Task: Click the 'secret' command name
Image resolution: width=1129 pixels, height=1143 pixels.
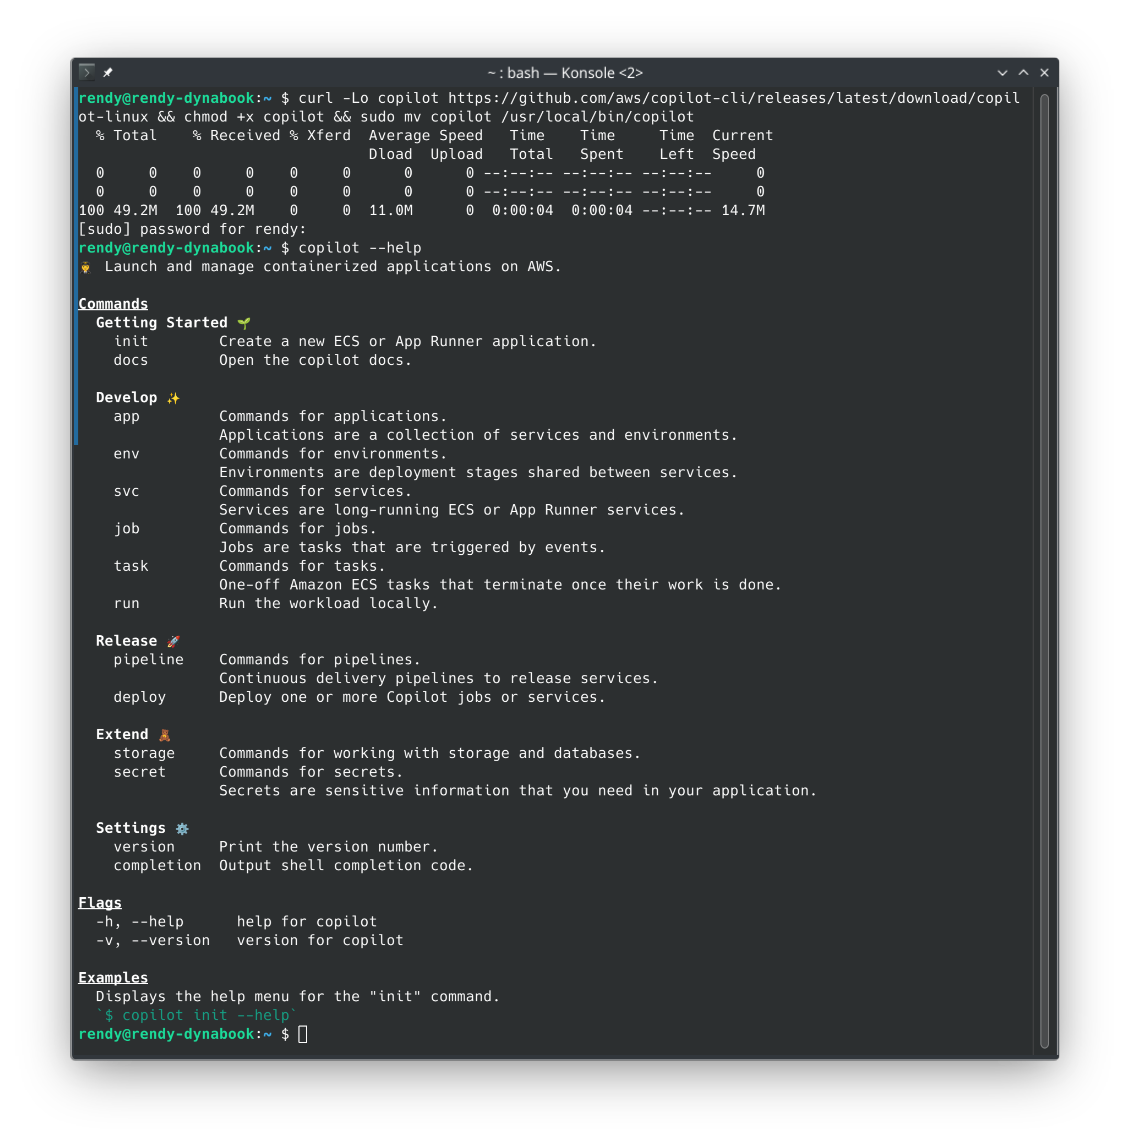Action: (139, 772)
